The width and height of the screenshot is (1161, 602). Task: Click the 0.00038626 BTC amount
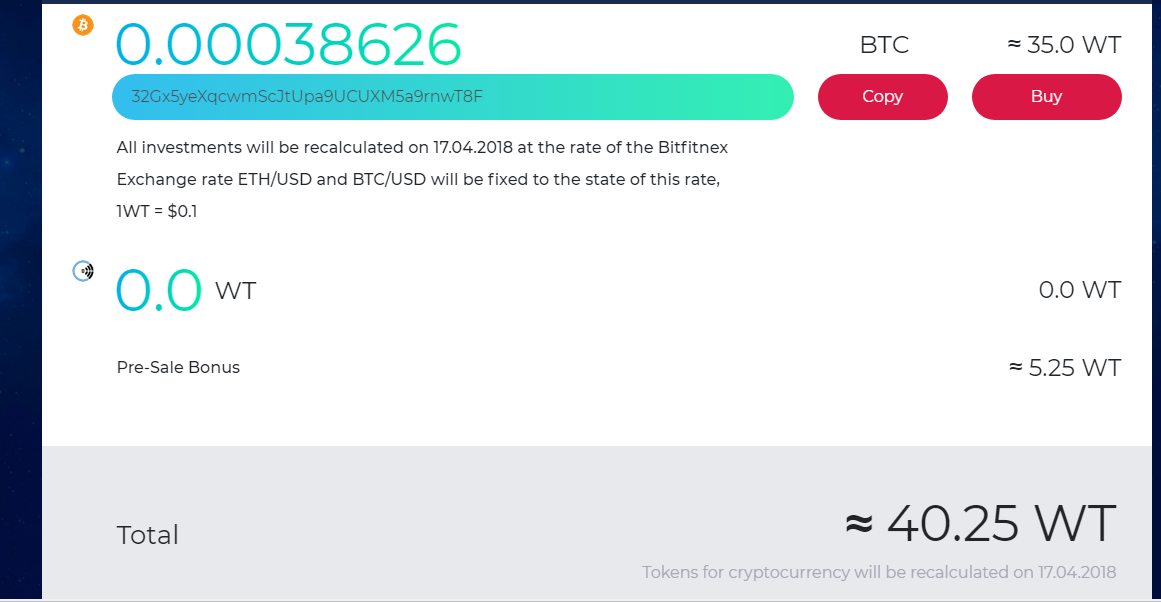point(289,43)
